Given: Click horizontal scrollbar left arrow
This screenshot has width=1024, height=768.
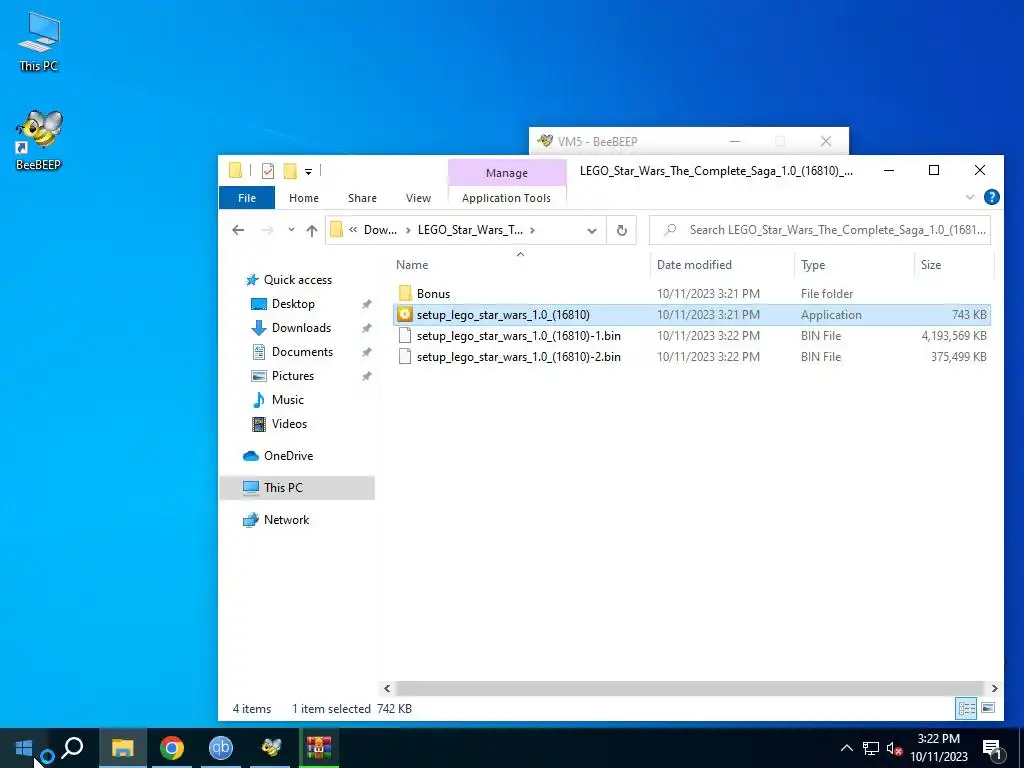Looking at the screenshot, I should coord(387,688).
